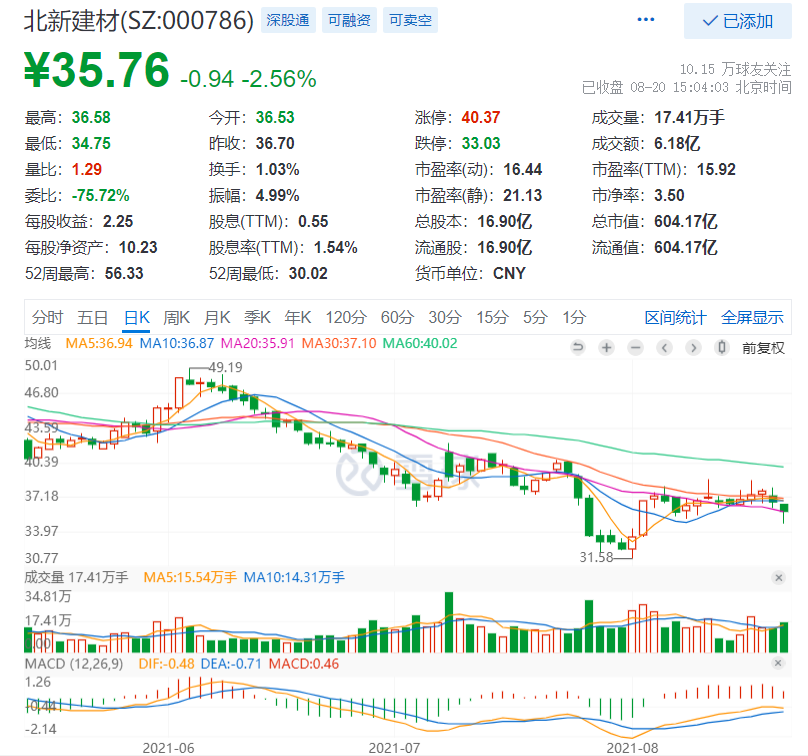Toggle the 已添加 watchlist status
808x756 pixels.
[x=737, y=19]
